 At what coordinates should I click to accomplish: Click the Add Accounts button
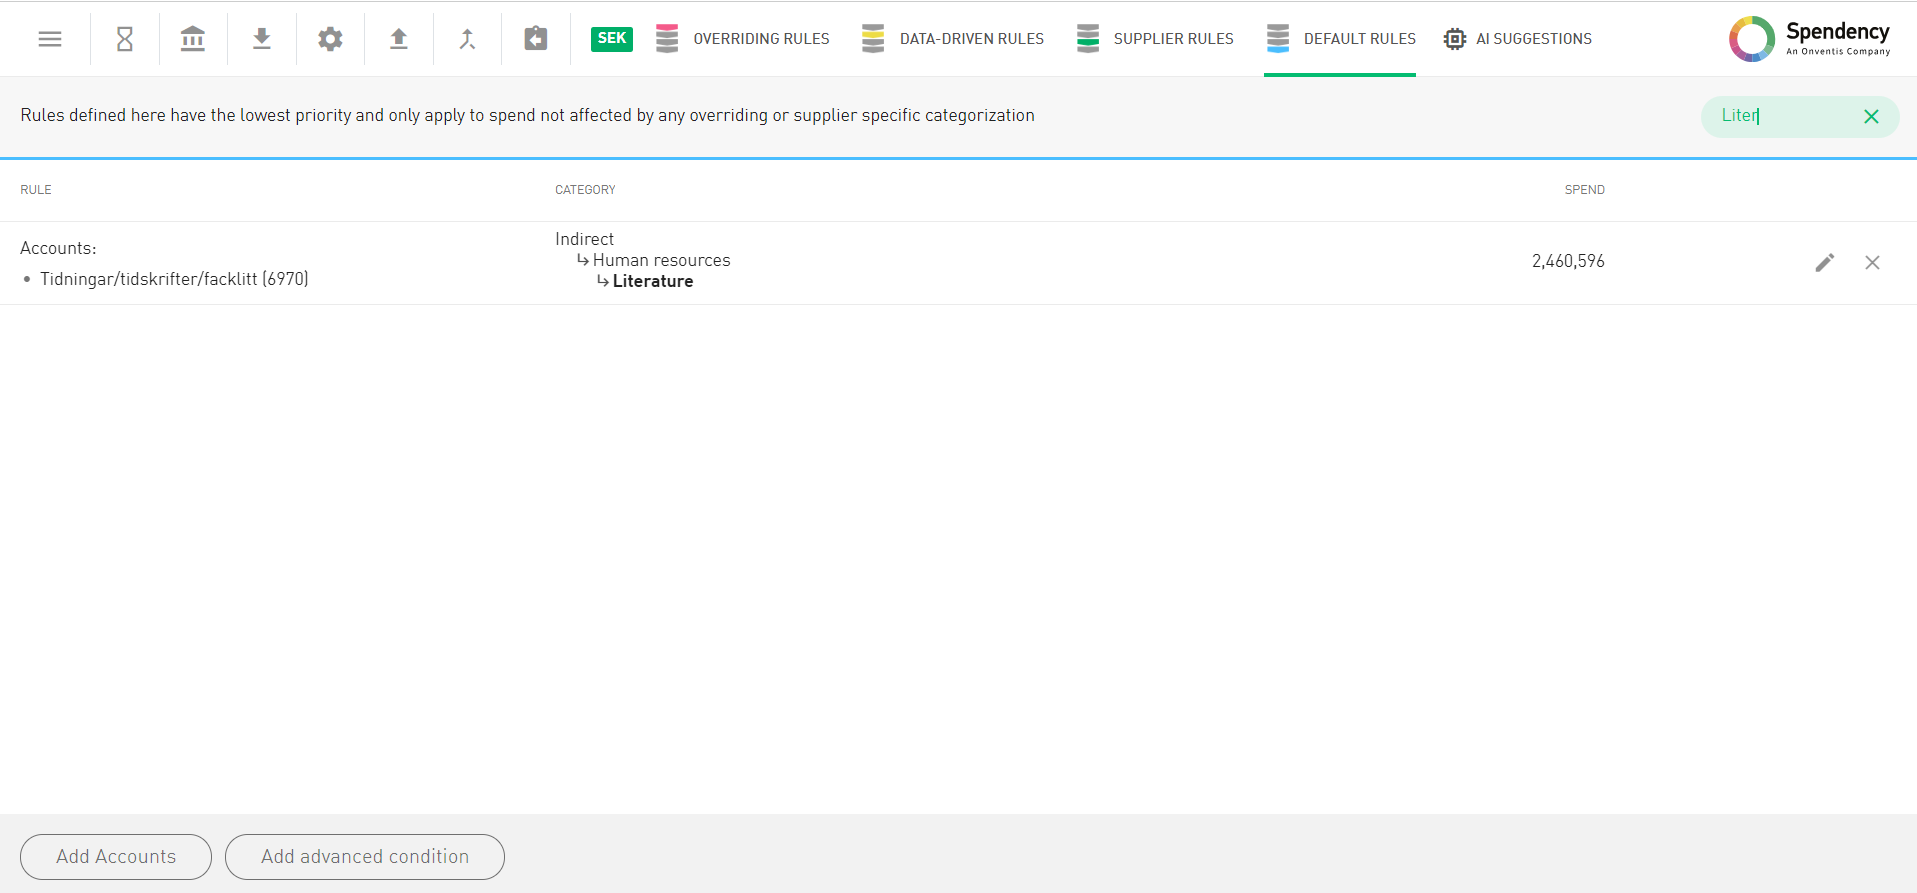point(116,857)
